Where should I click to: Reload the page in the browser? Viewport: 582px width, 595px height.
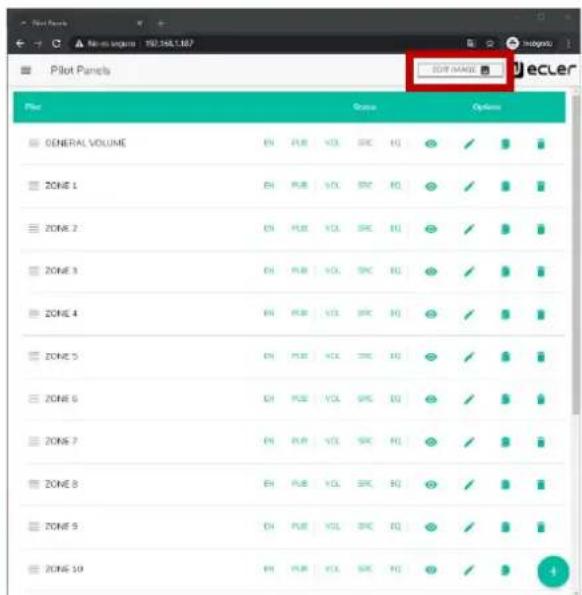pos(57,44)
